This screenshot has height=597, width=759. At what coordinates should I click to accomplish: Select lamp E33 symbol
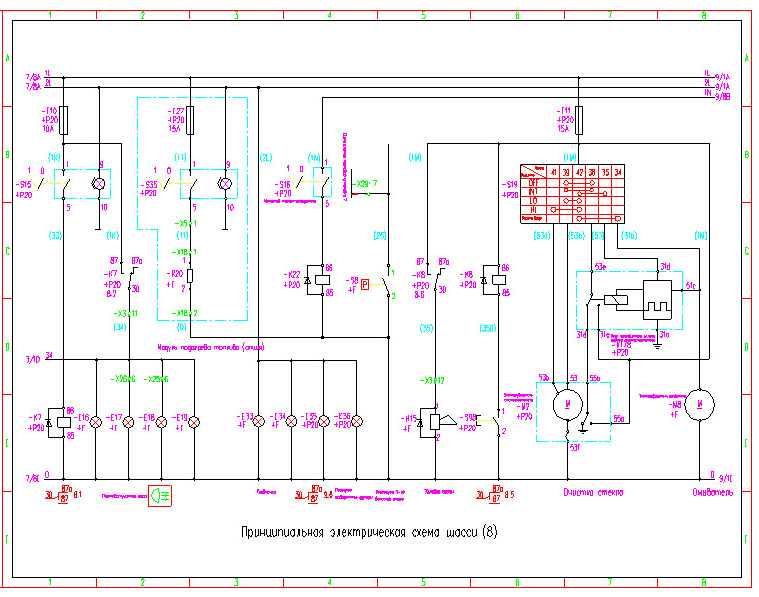tap(258, 421)
